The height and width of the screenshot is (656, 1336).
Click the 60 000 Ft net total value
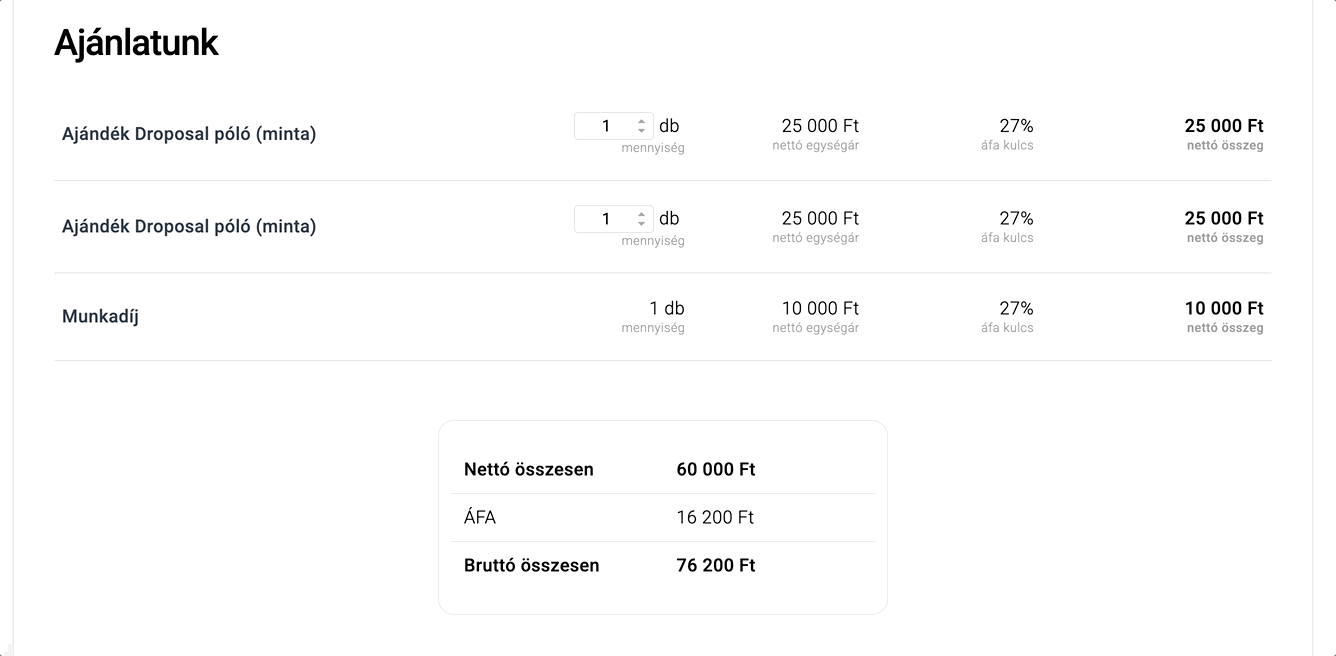[716, 469]
